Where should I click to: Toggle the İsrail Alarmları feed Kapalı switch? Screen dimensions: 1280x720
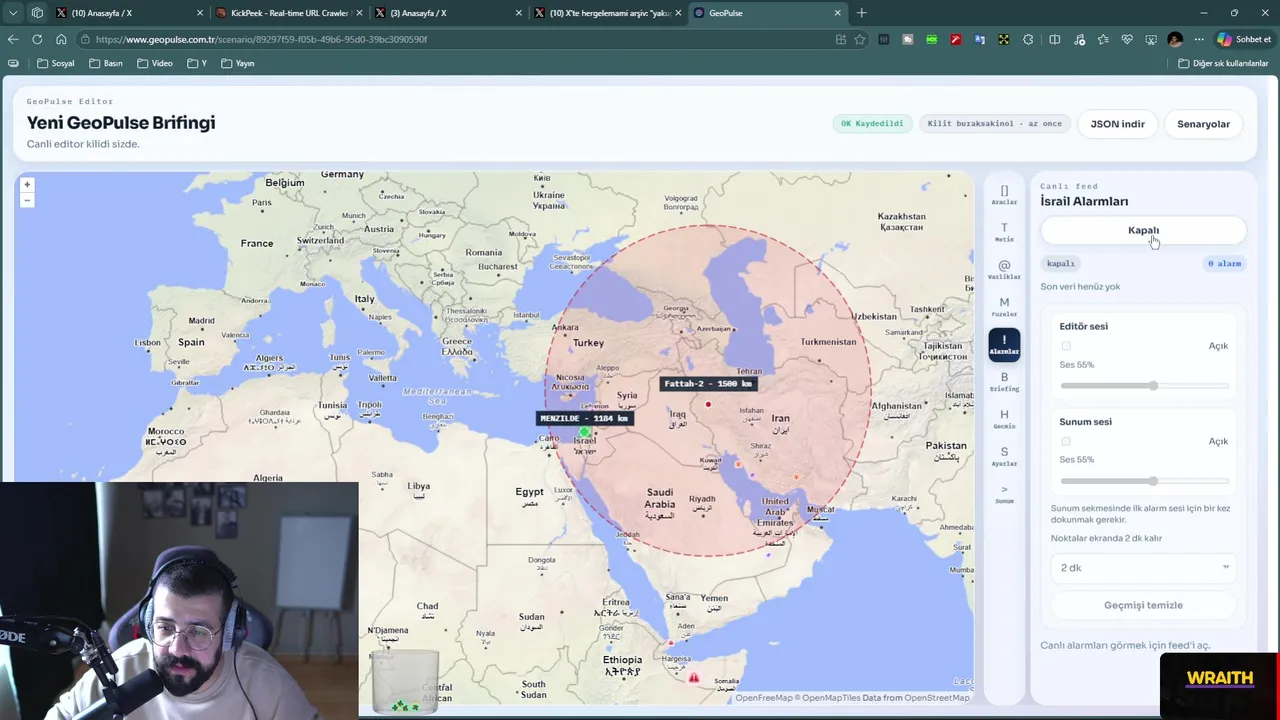(x=1143, y=230)
